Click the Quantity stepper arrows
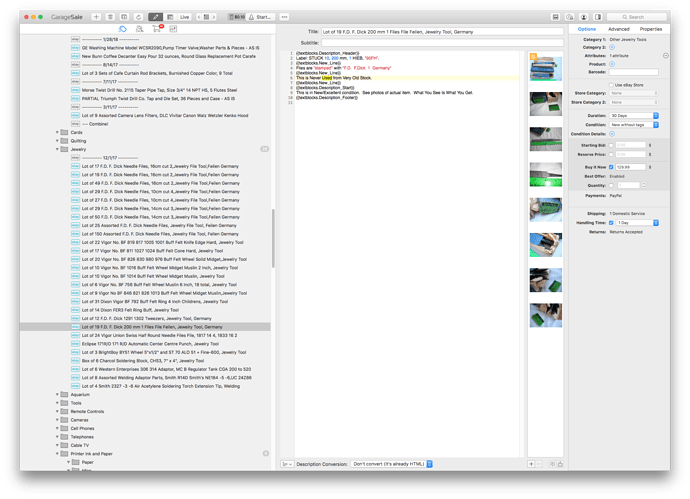This screenshot has width=690, height=499. tap(644, 185)
